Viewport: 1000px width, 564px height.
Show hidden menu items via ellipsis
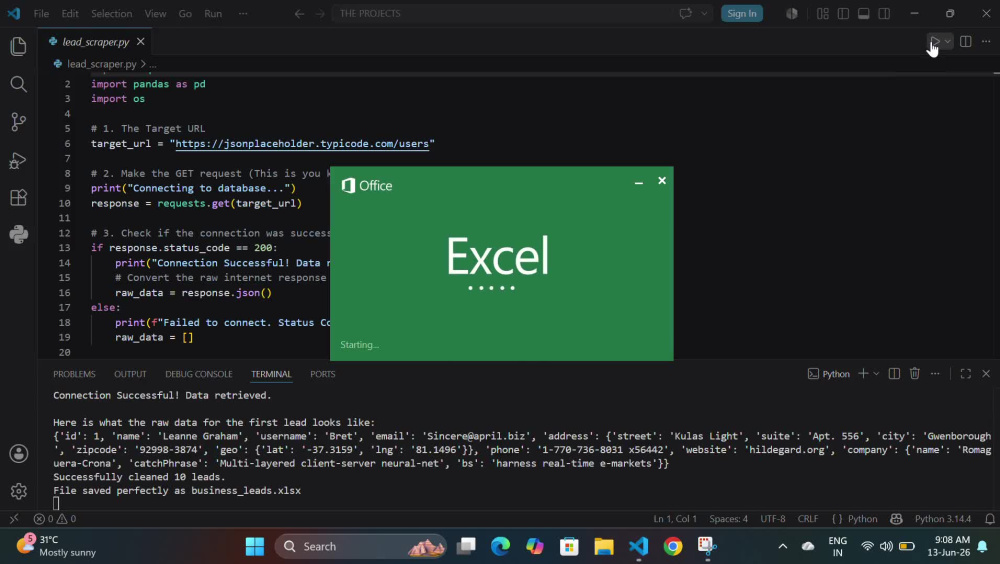pos(243,13)
